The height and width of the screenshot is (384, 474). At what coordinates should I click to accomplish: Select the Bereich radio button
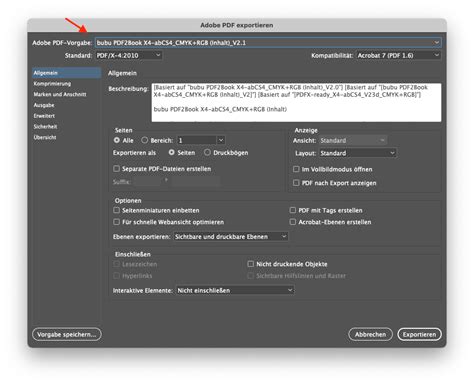pos(144,140)
